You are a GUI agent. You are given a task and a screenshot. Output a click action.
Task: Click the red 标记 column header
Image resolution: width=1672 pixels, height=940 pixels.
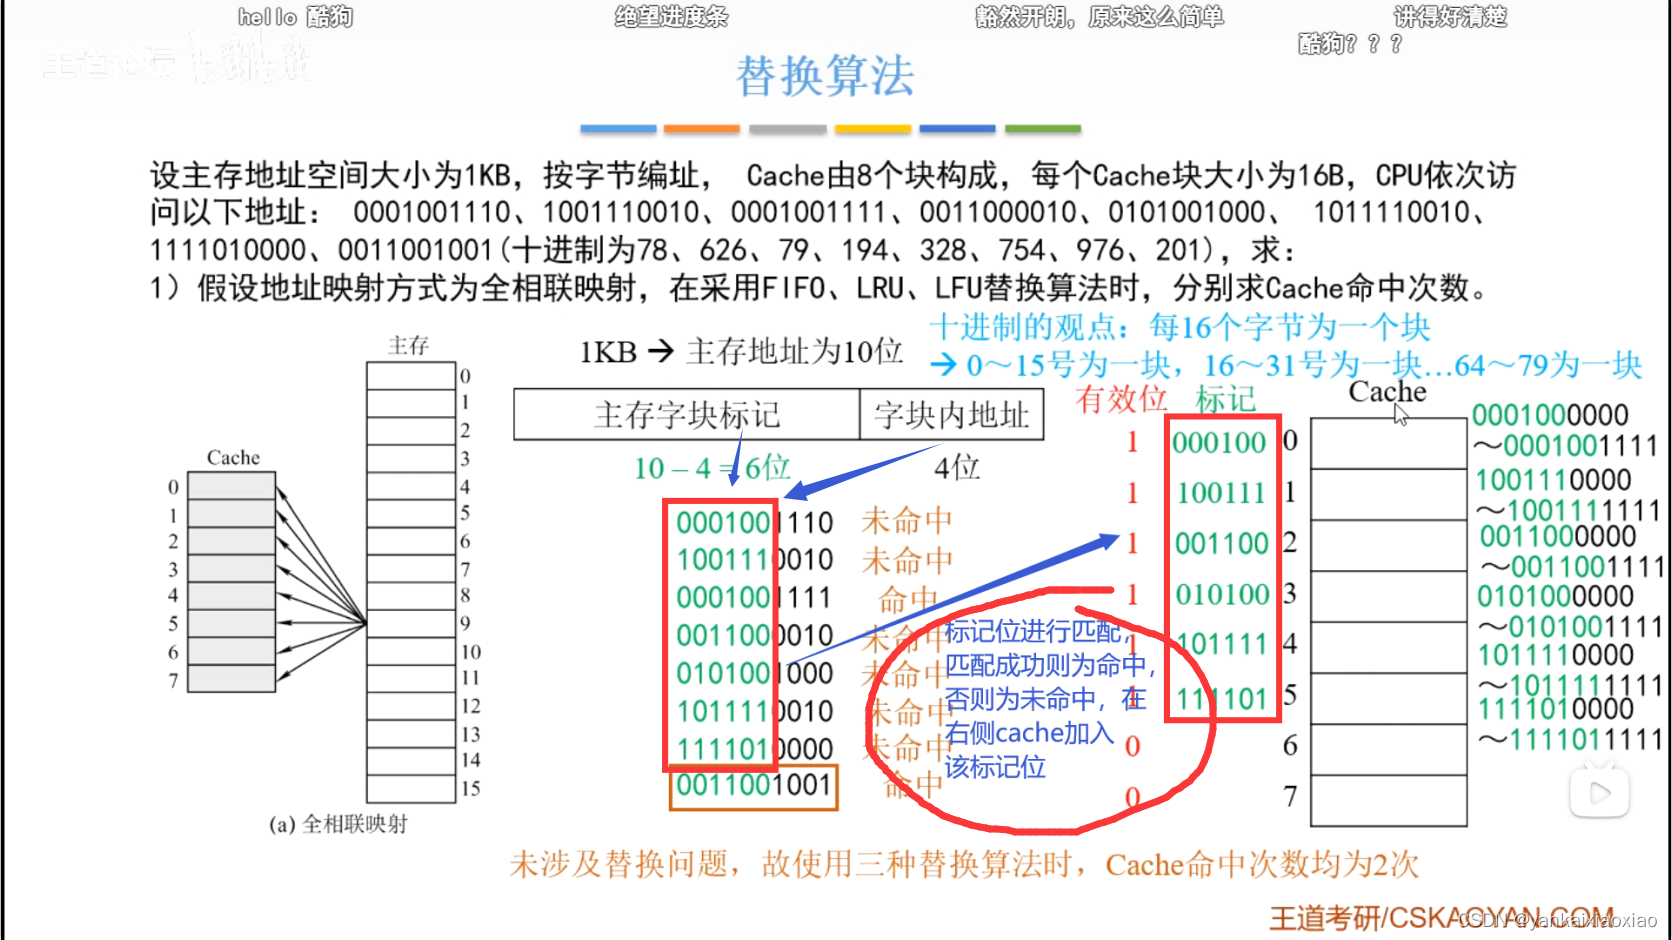(x=1225, y=399)
